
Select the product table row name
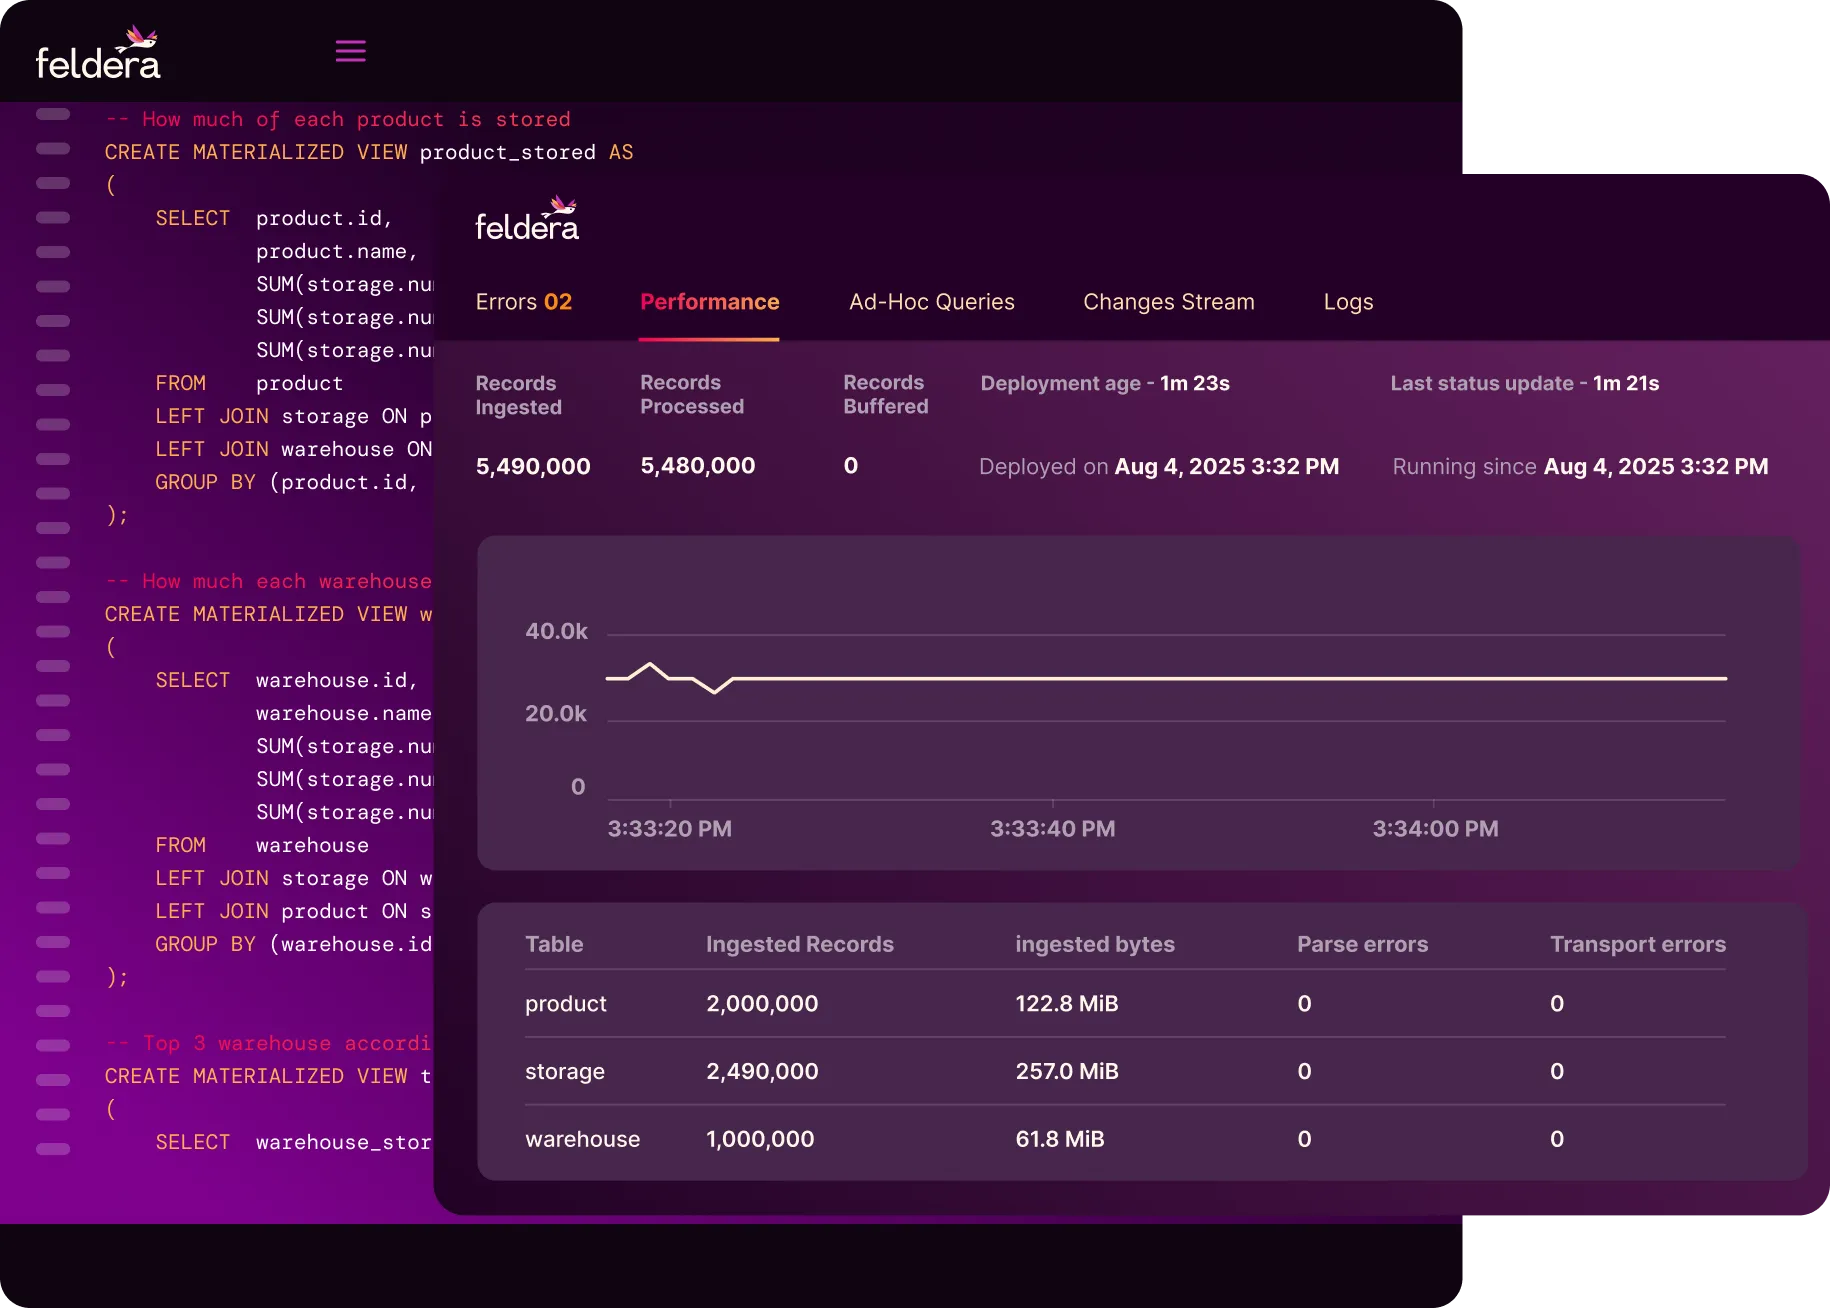point(566,1003)
